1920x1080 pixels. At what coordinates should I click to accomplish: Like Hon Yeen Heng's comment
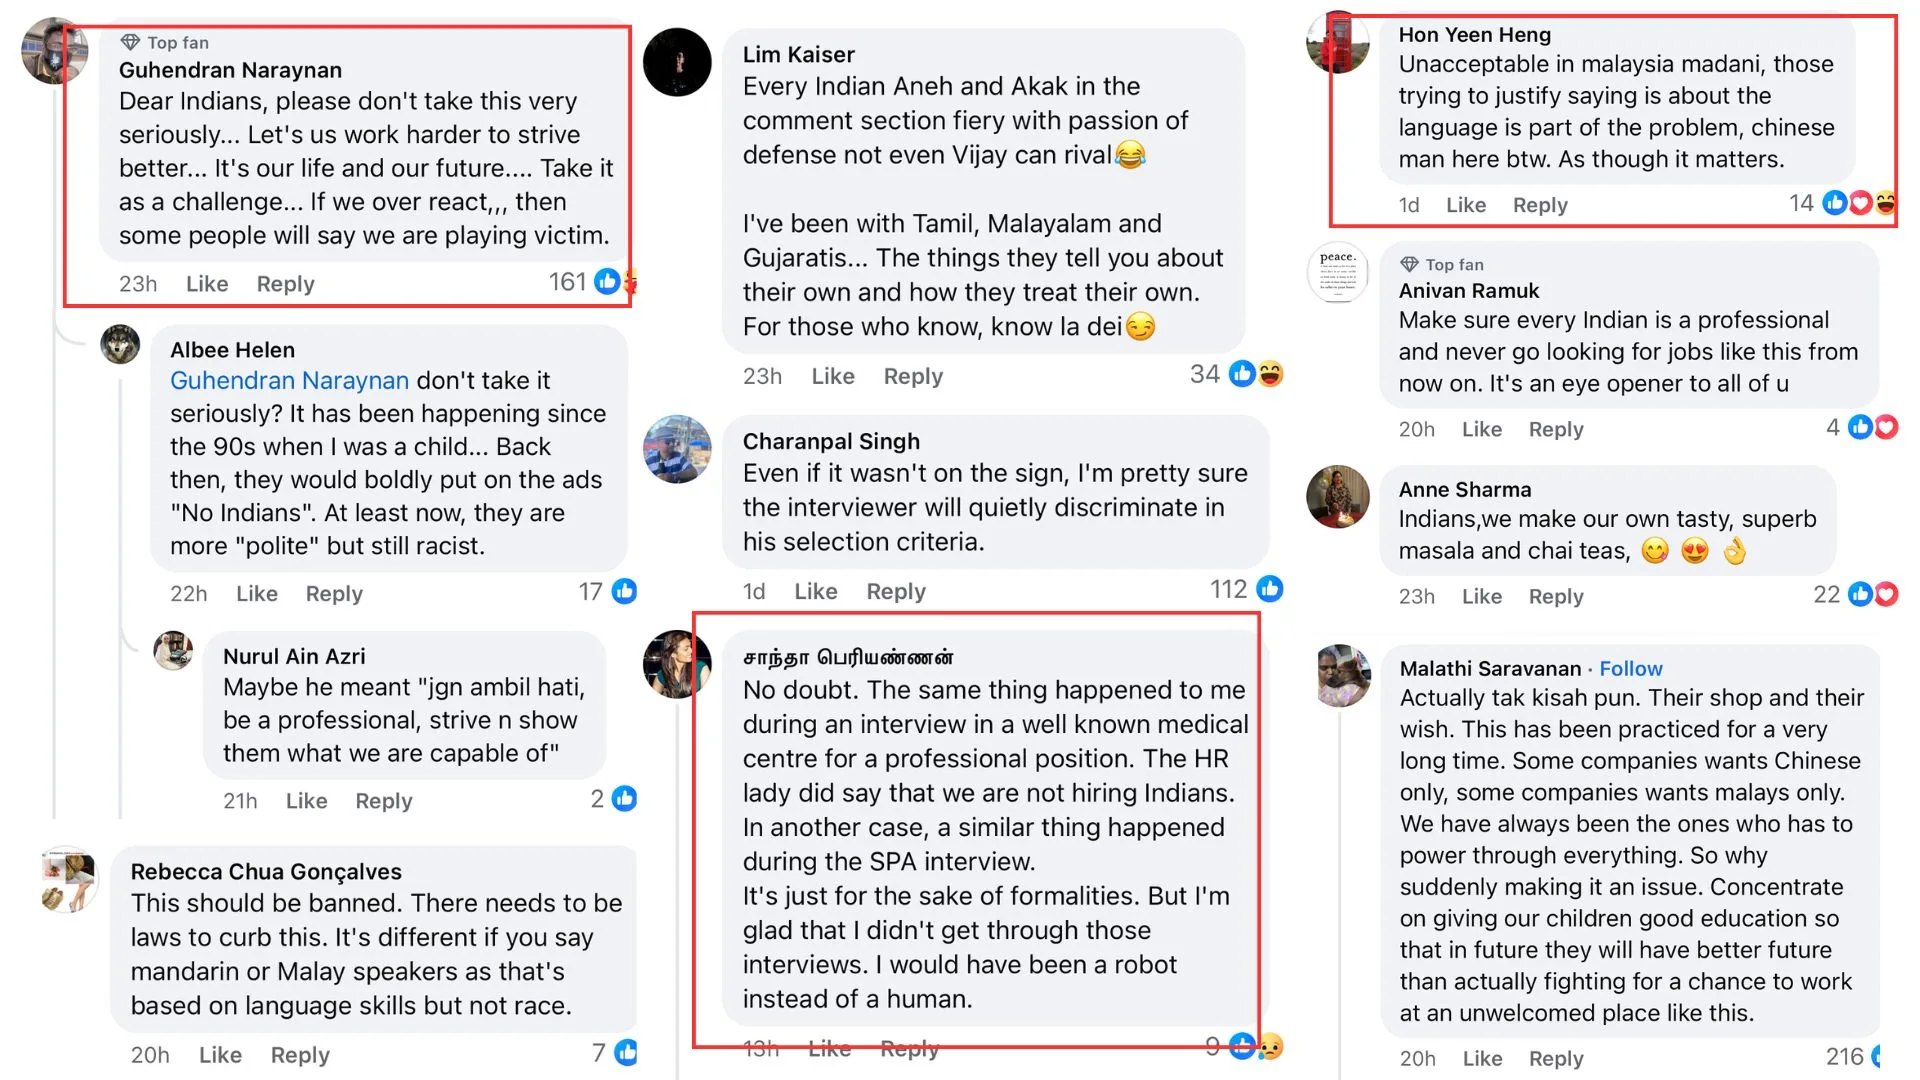(x=1465, y=205)
